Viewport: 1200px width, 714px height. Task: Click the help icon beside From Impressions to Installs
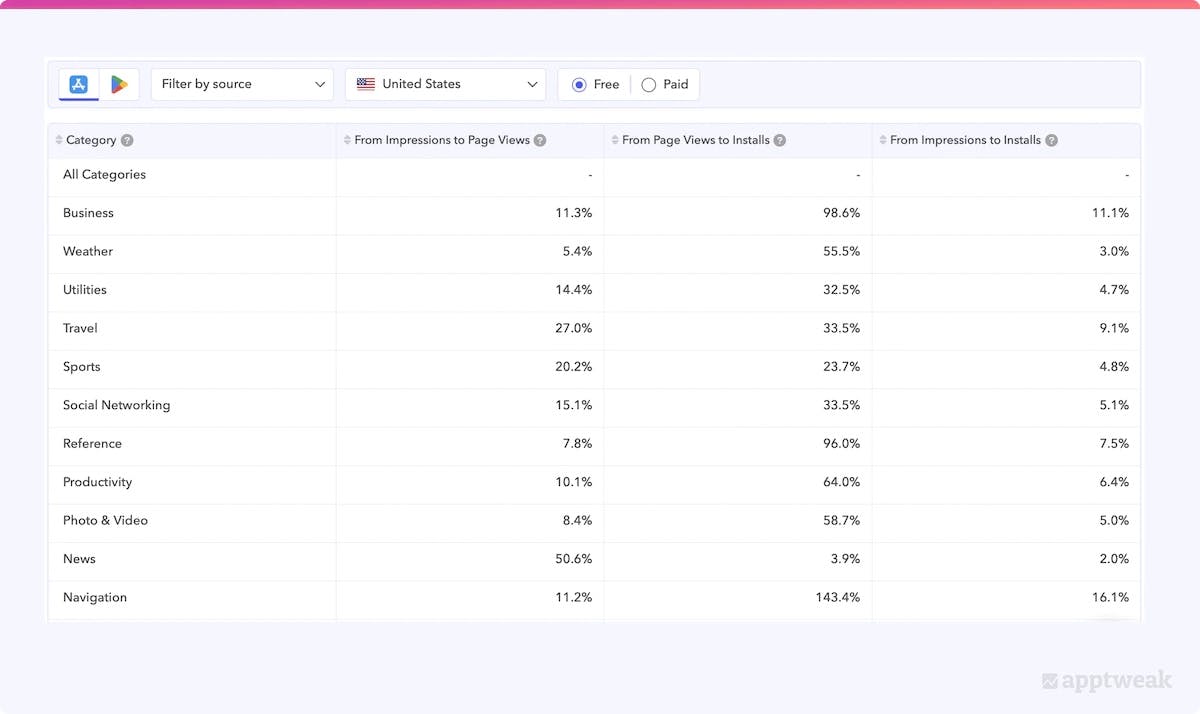(x=1051, y=140)
